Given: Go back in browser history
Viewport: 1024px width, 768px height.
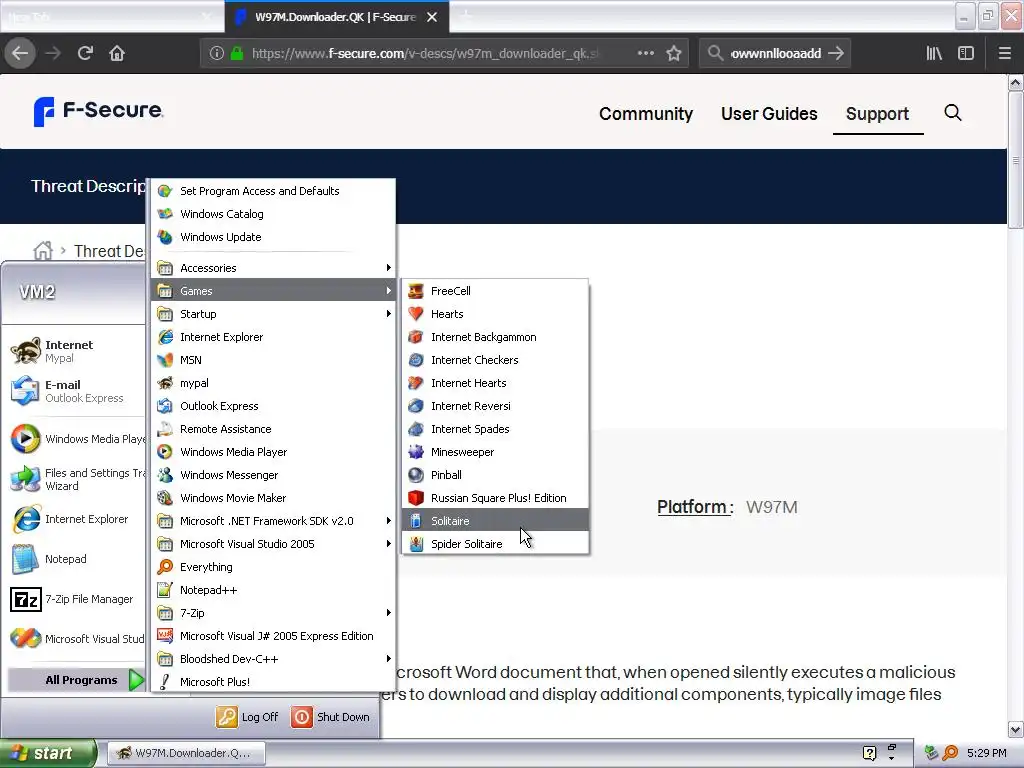Looking at the screenshot, I should click(20, 54).
